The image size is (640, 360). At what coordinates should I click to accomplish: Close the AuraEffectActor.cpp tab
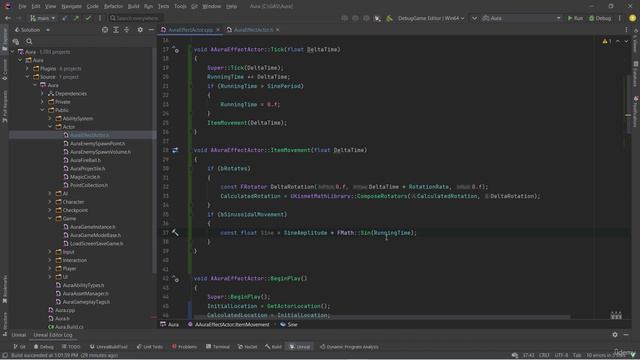(218, 30)
